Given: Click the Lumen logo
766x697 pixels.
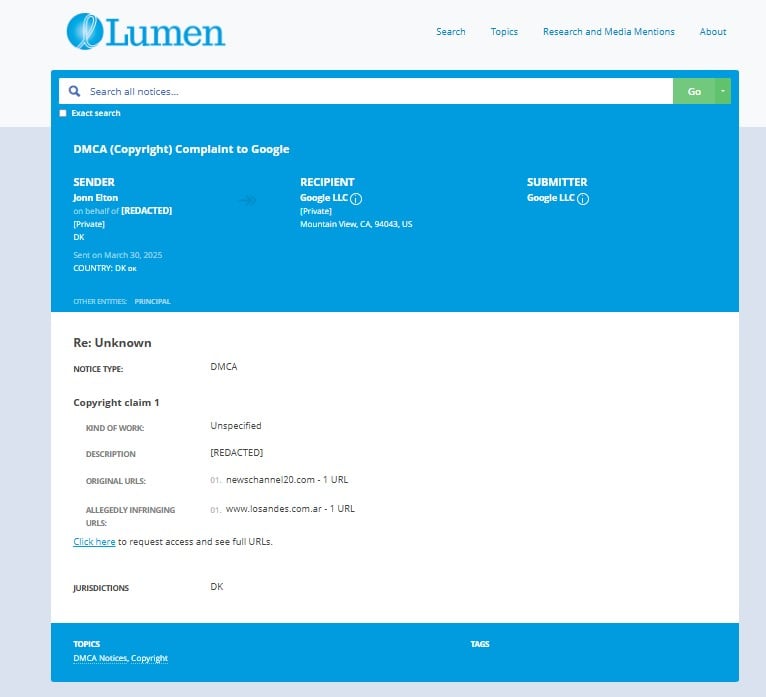Looking at the screenshot, I should [x=146, y=31].
